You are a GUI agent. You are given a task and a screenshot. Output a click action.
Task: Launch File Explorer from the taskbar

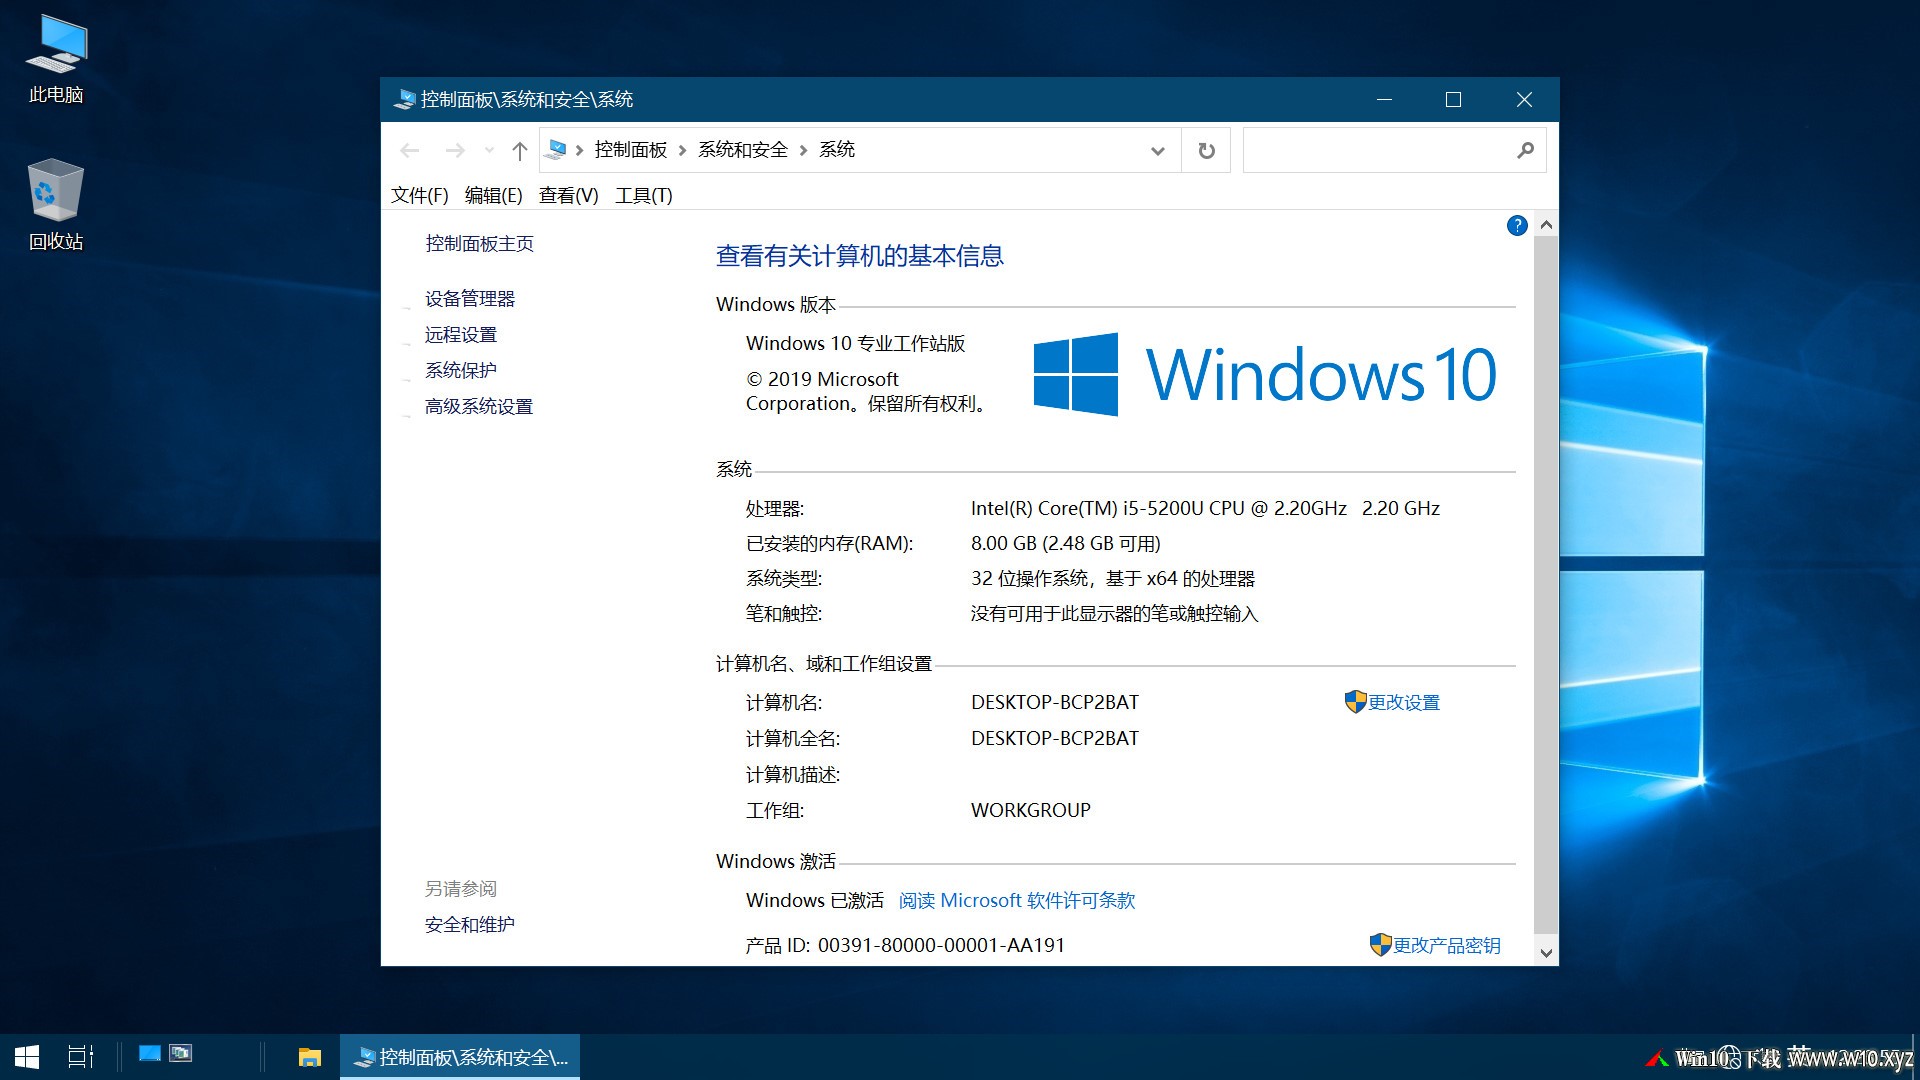[x=310, y=1056]
